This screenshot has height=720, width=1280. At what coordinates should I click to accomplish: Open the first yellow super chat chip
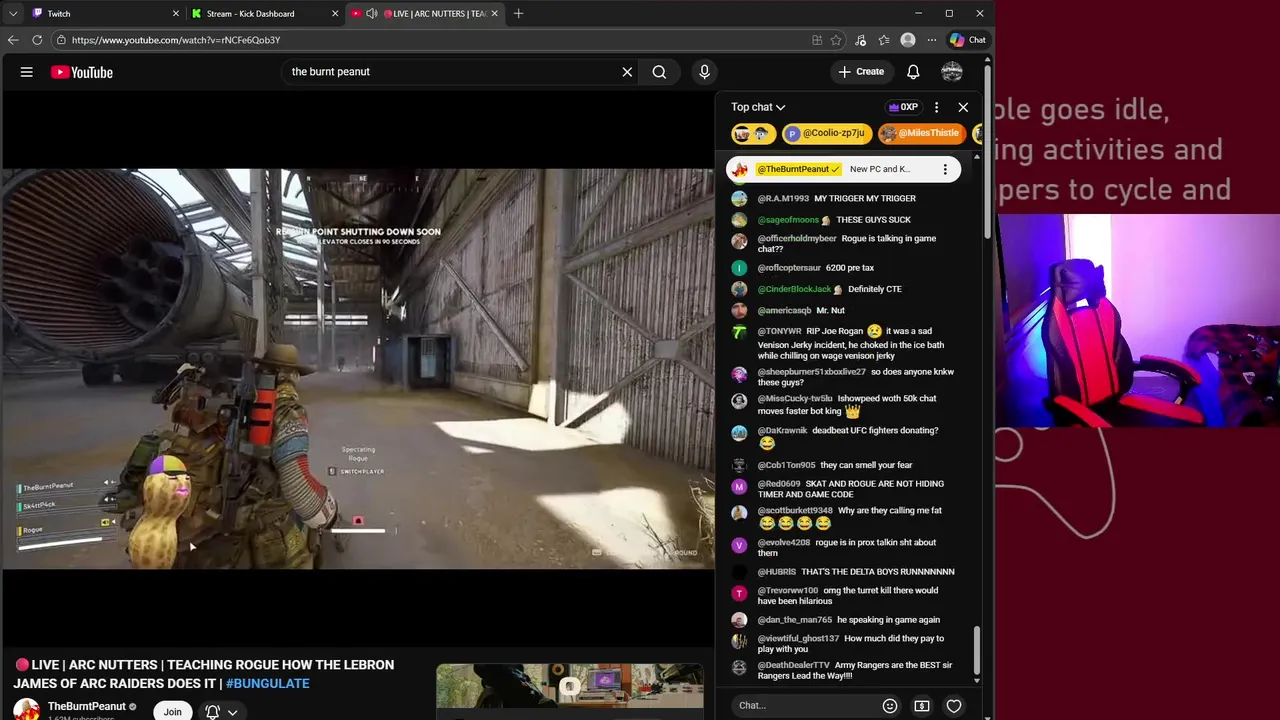tap(753, 133)
